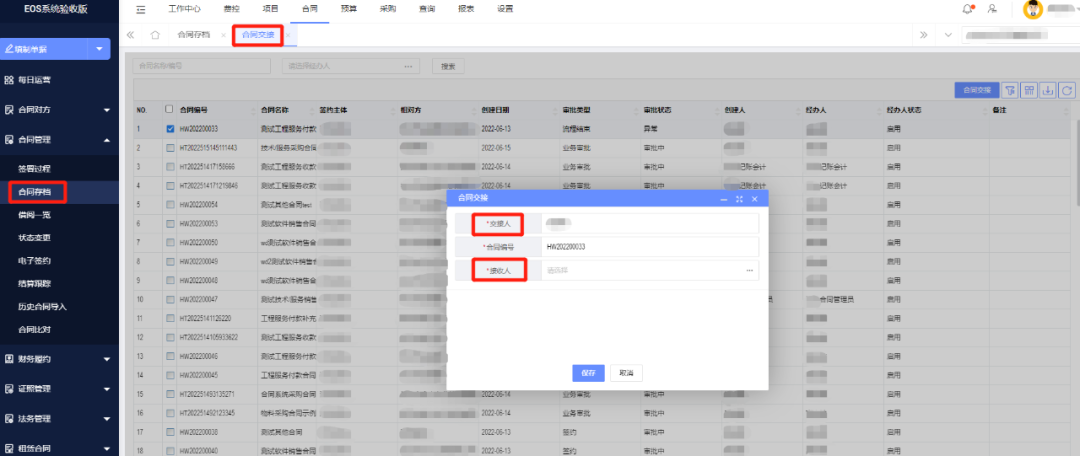Click the 证照管理 sidebar icon

coord(9,388)
